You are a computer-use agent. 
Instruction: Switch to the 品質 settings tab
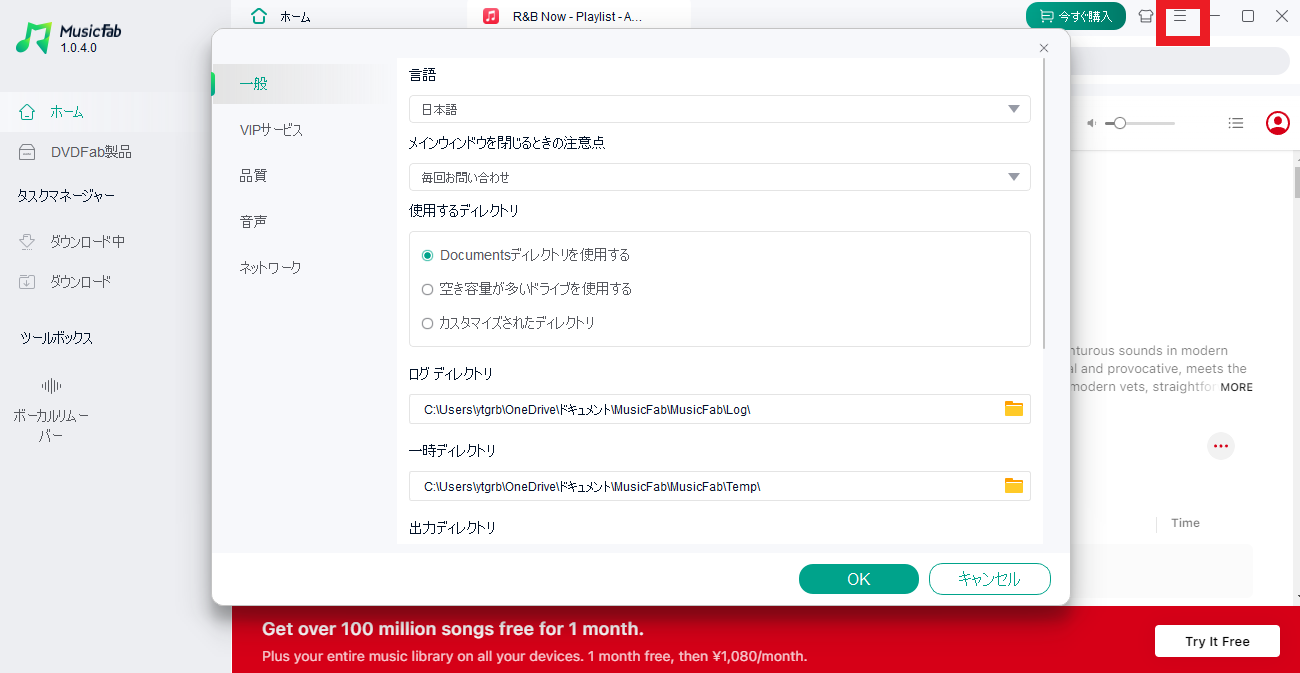253,176
